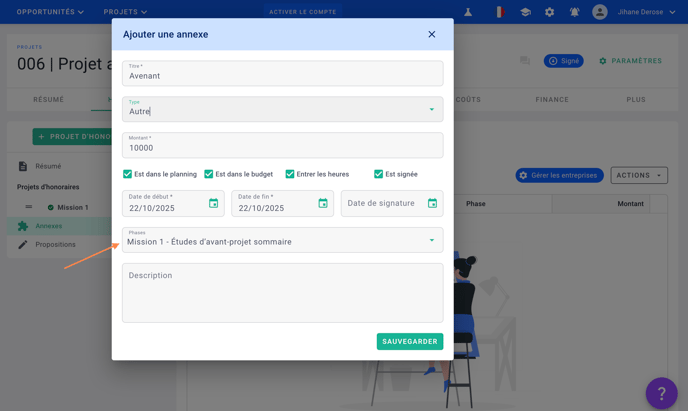The width and height of the screenshot is (688, 411).
Task: Open the start date calendar picker
Action: pyautogui.click(x=213, y=204)
